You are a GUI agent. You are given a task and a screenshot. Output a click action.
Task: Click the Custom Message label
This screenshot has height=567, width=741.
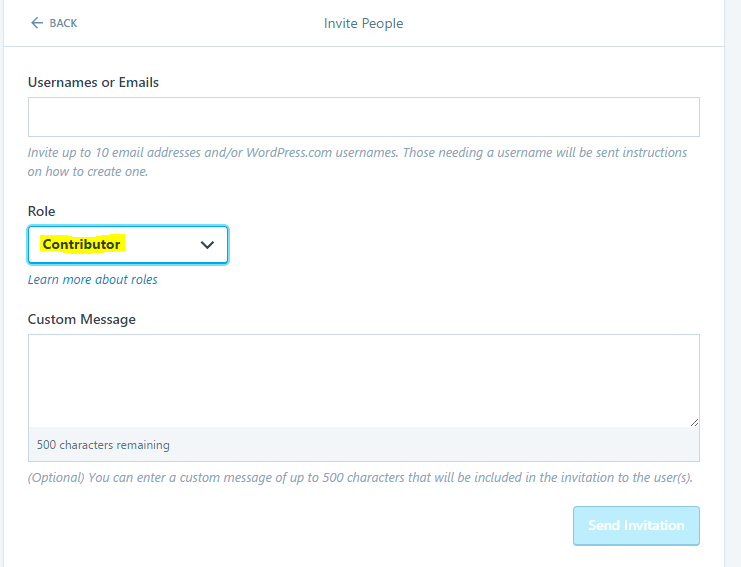click(82, 319)
